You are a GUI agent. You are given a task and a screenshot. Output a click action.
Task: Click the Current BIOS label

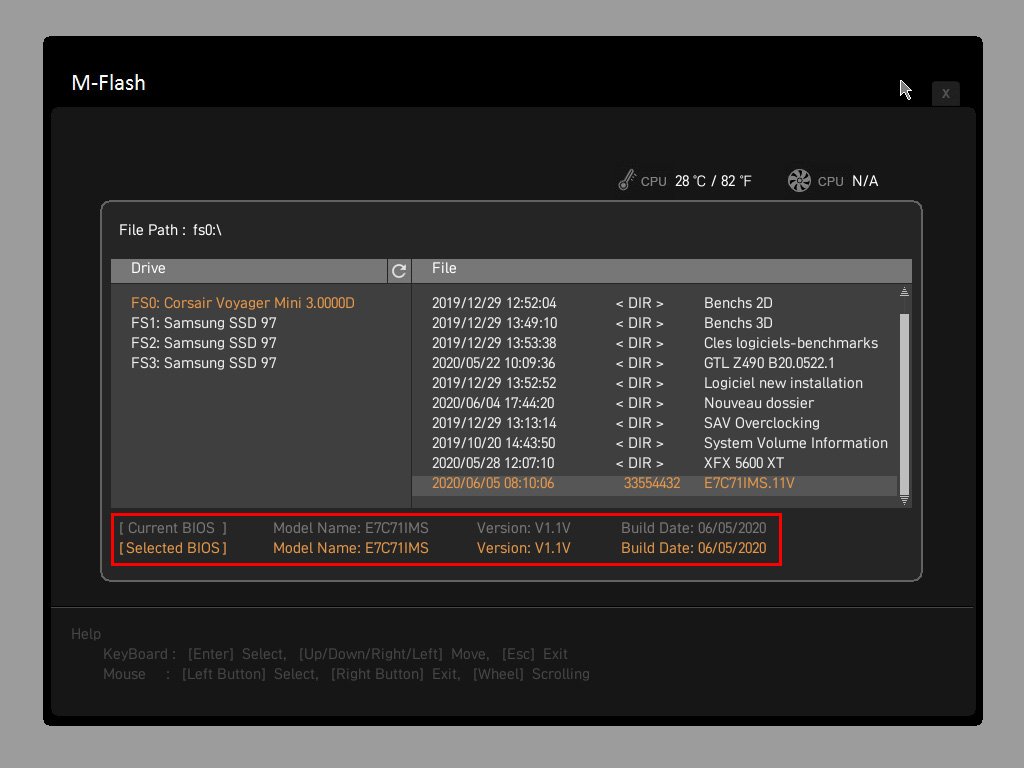tap(173, 528)
